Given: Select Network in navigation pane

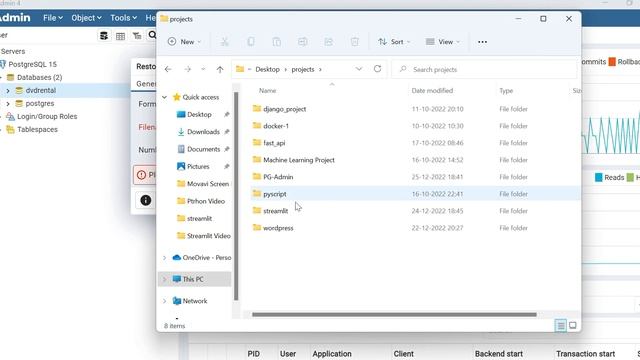Looking at the screenshot, I should tap(190, 301).
